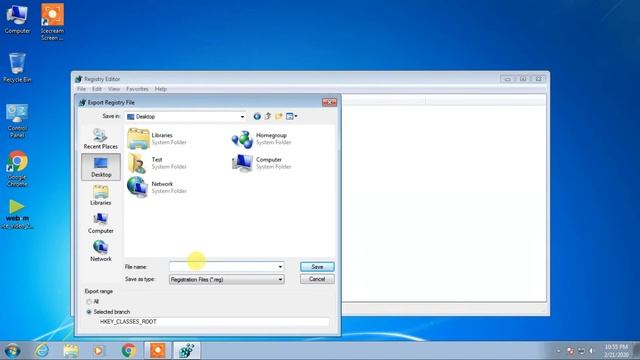Open Registry Editor Help menu
The image size is (640, 360).
(161, 89)
